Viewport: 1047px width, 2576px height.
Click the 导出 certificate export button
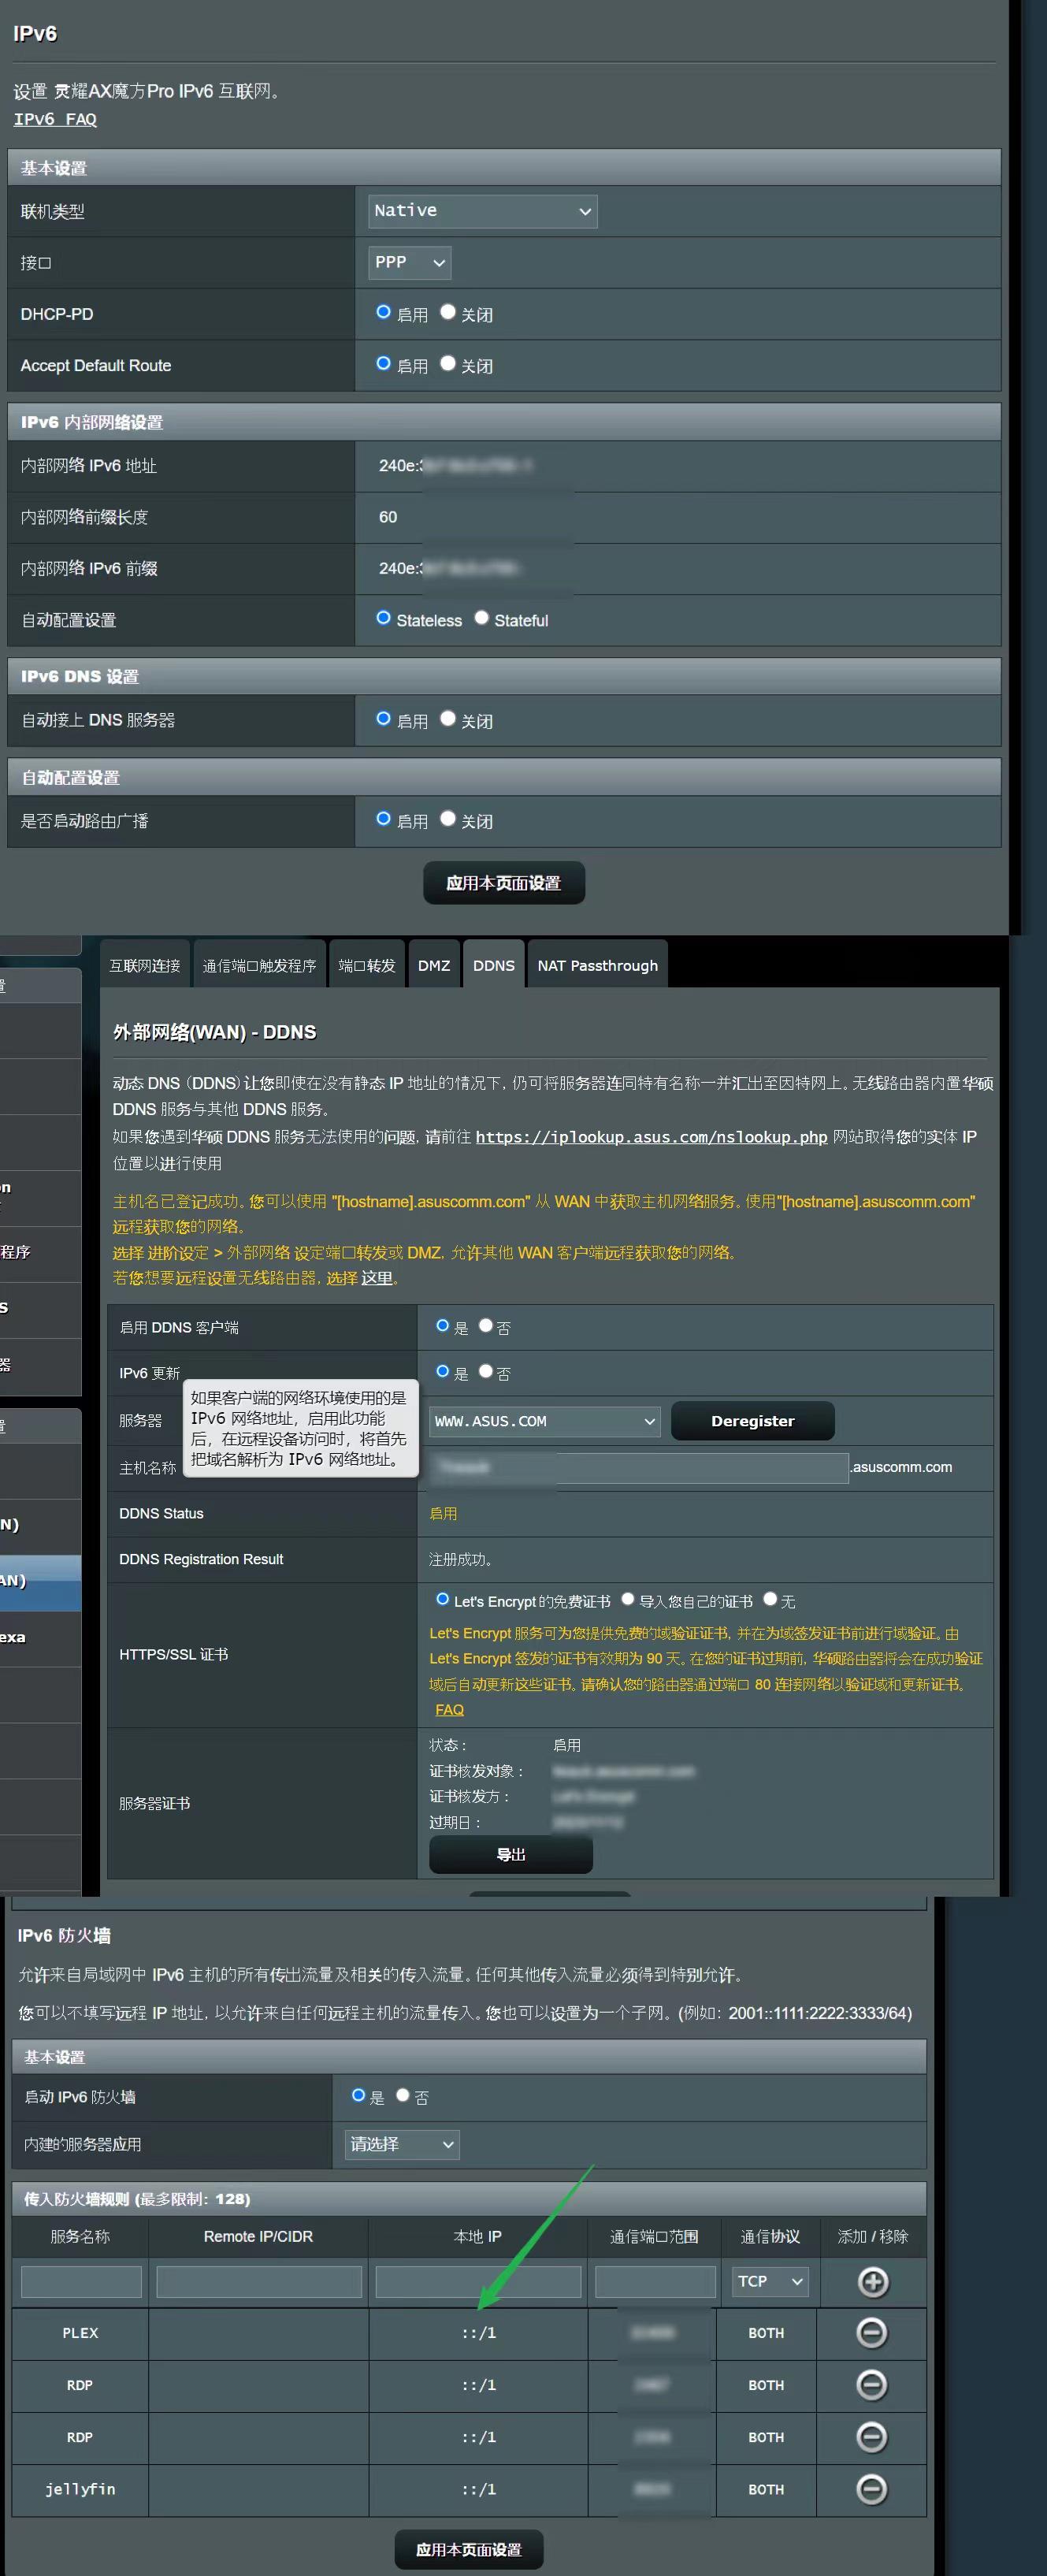pyautogui.click(x=510, y=1854)
